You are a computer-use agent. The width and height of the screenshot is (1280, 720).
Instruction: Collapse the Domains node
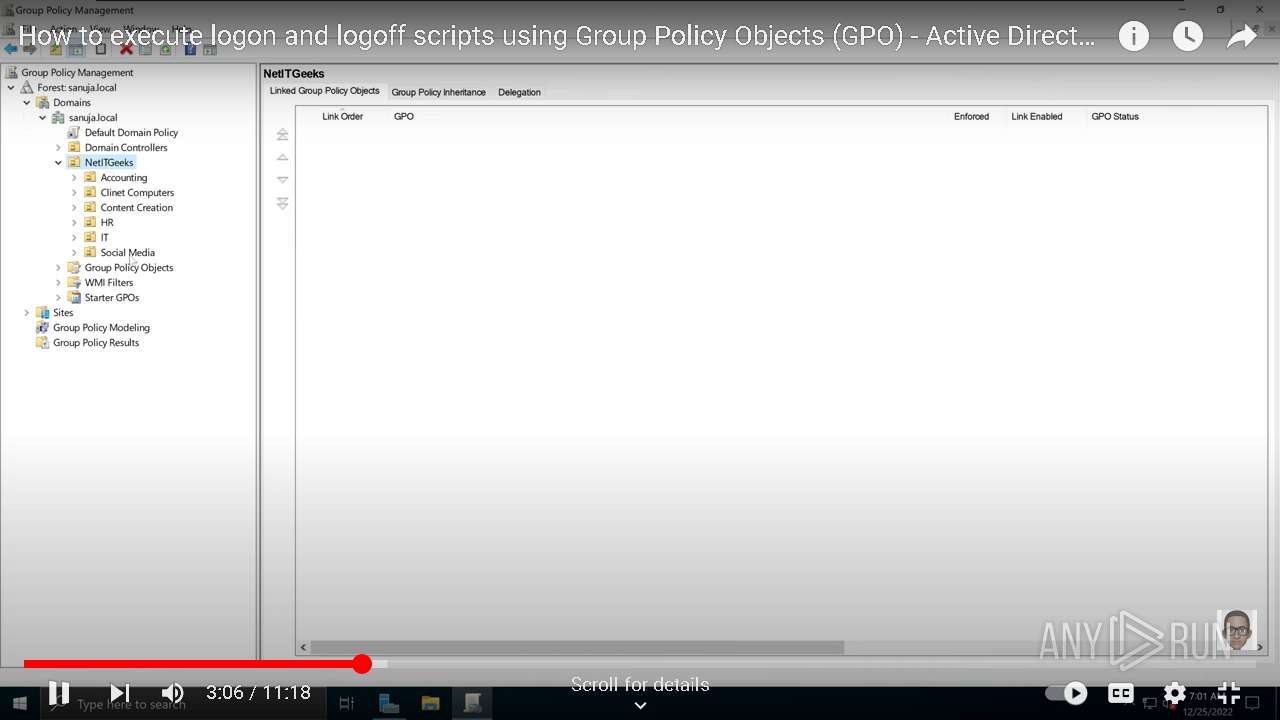point(27,103)
